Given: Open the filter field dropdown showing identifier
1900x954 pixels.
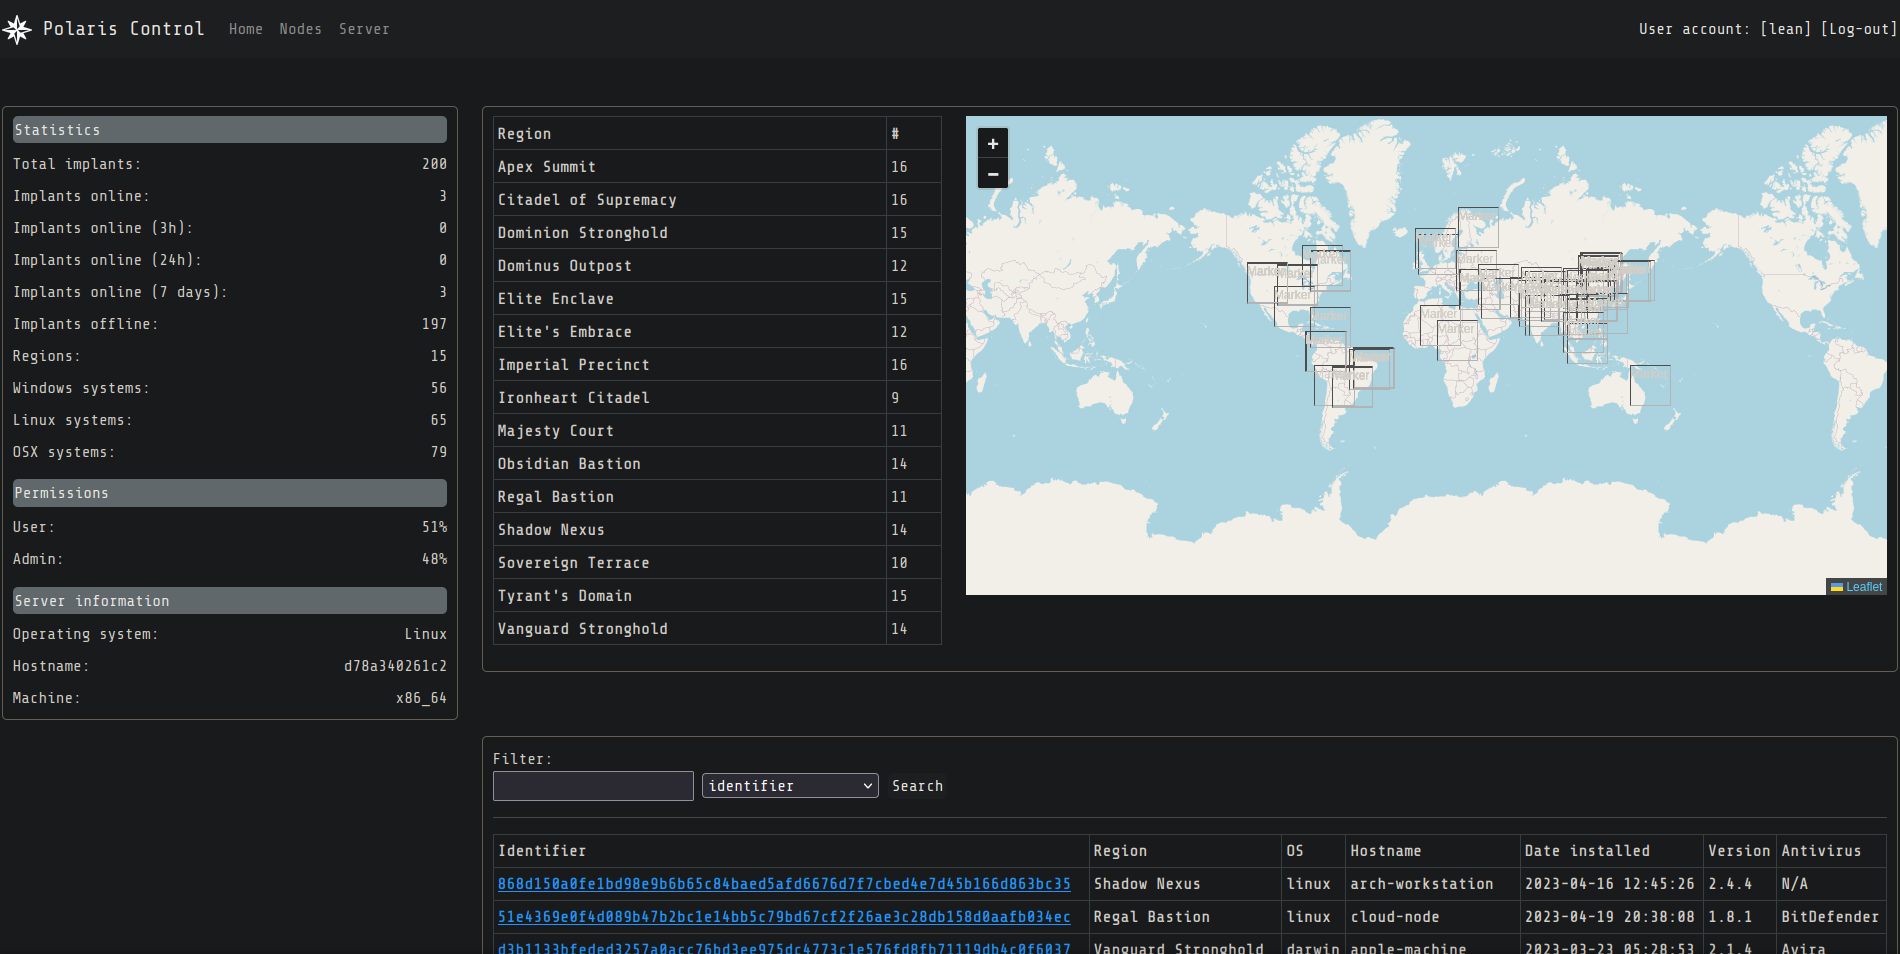Looking at the screenshot, I should [x=790, y=786].
